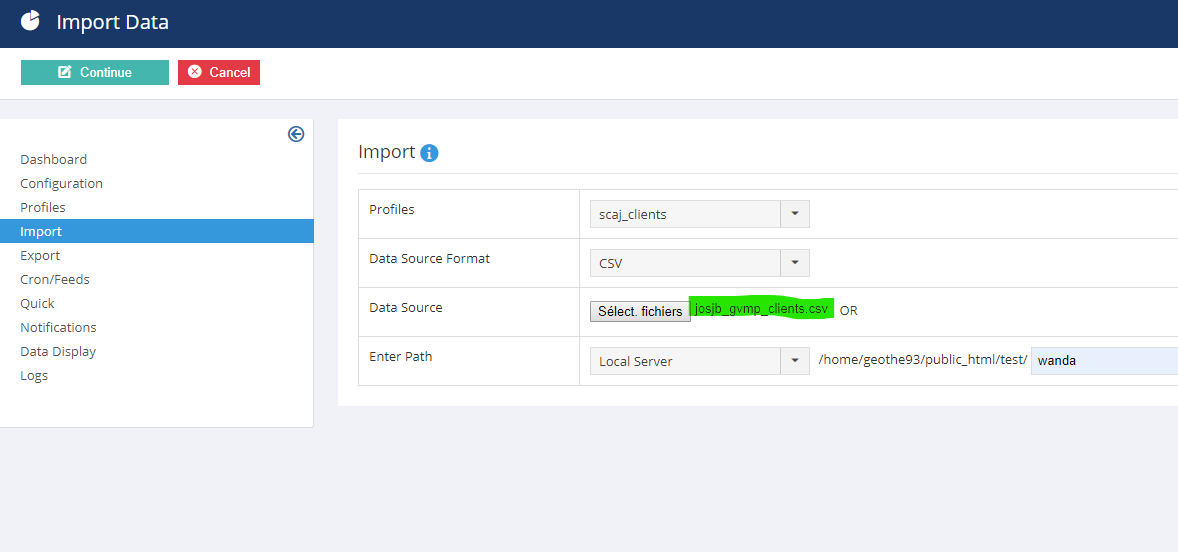Click the Sélect. fichiers file button

[640, 311]
